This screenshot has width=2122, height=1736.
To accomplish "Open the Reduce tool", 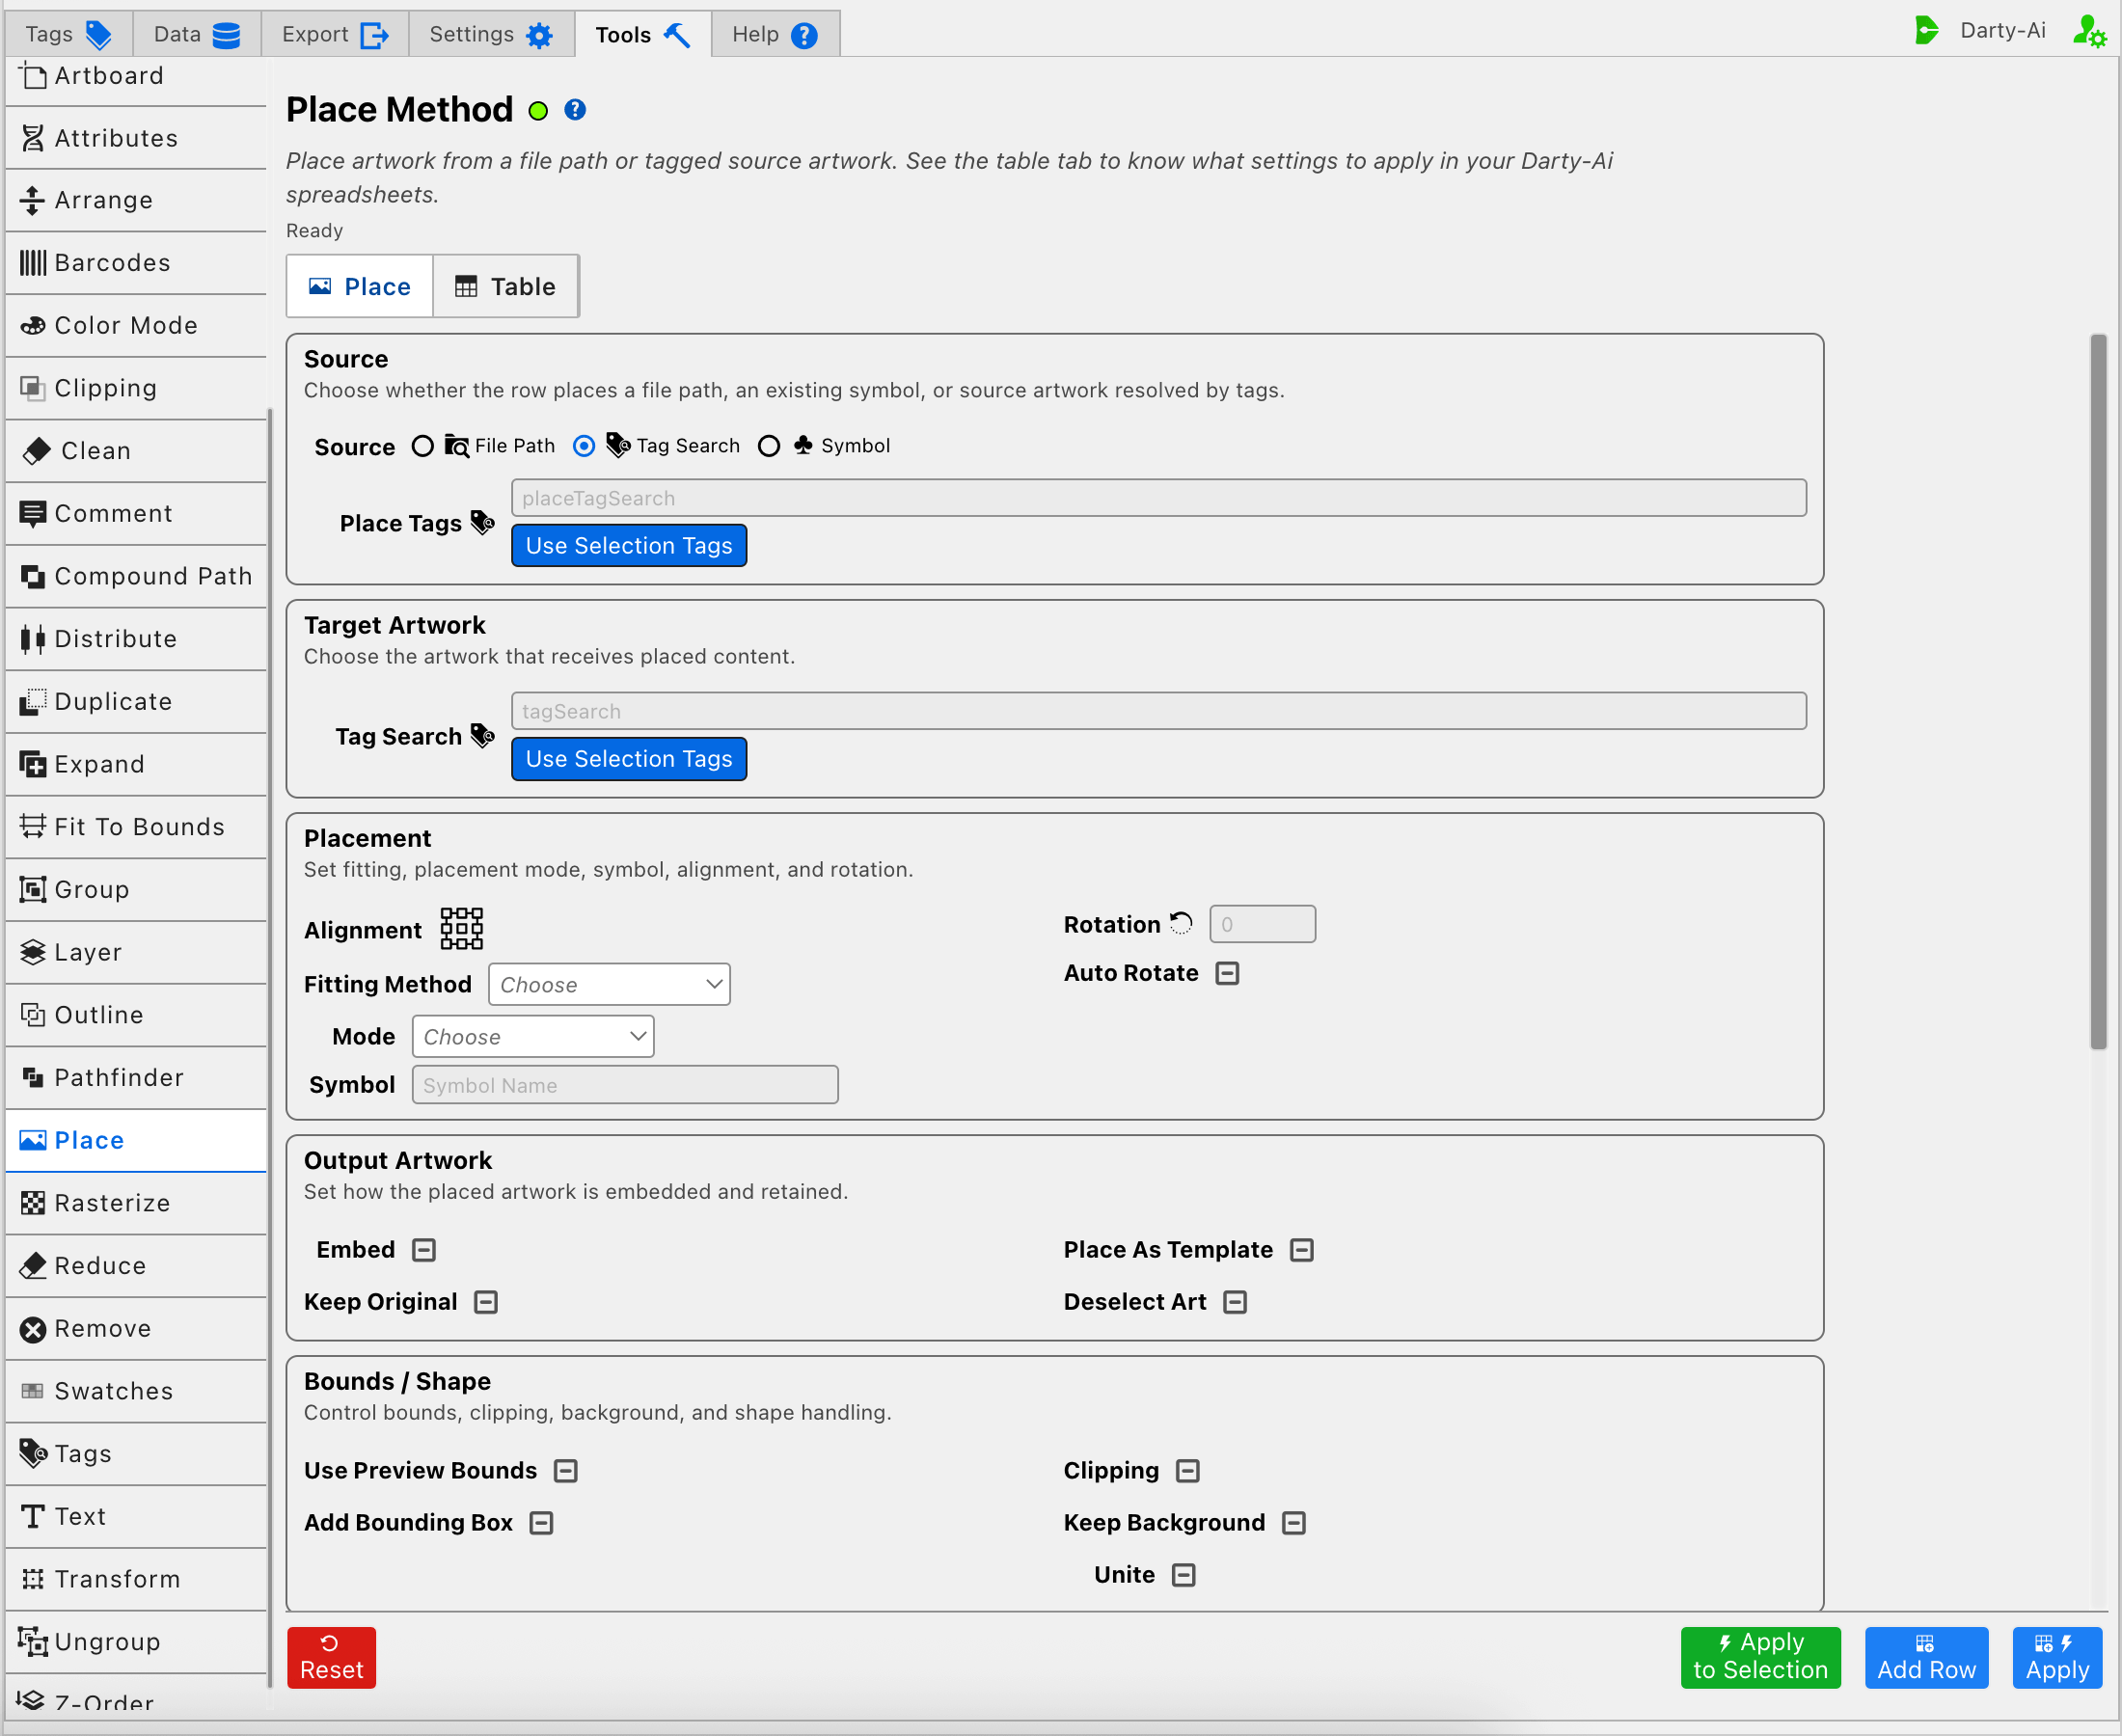I will point(136,1265).
